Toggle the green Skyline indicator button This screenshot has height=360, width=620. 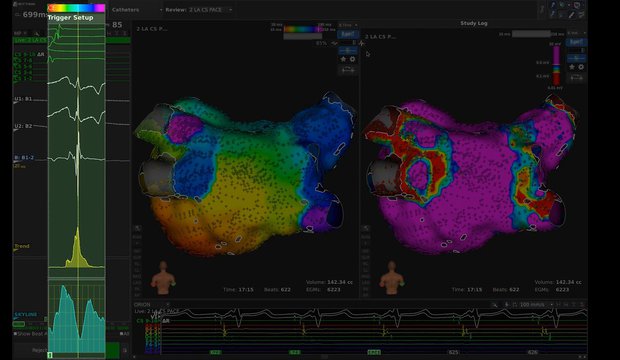(19, 324)
